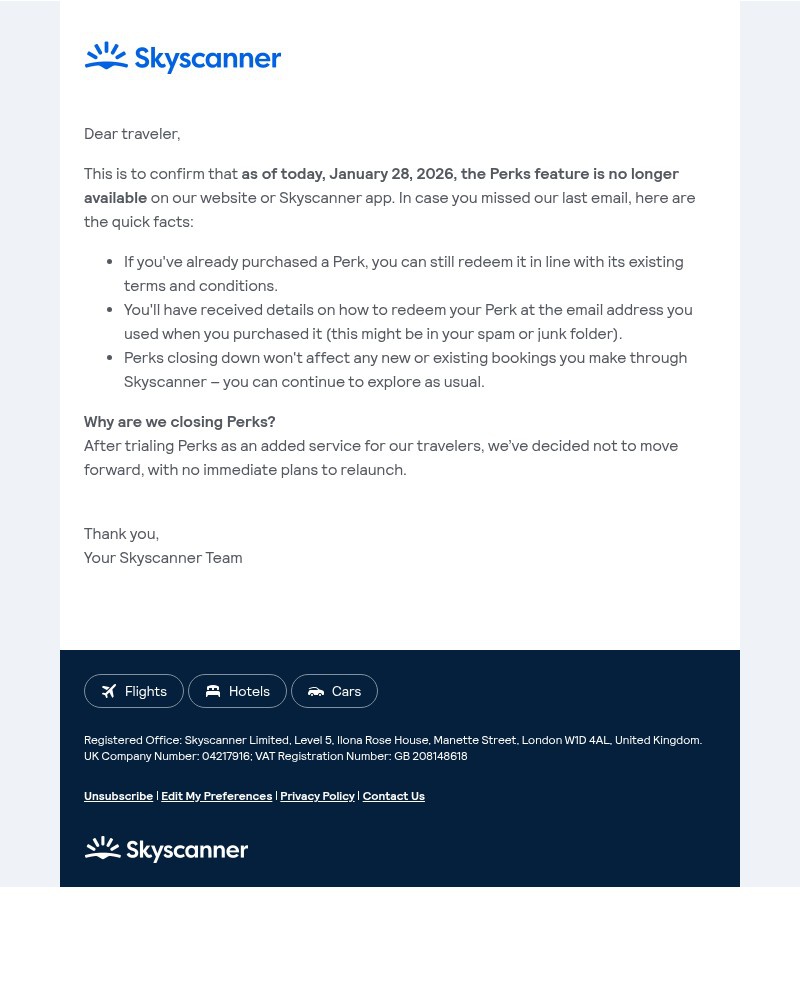The width and height of the screenshot is (800, 1000).
Task: Open the Unsubscribe link
Action: (118, 795)
